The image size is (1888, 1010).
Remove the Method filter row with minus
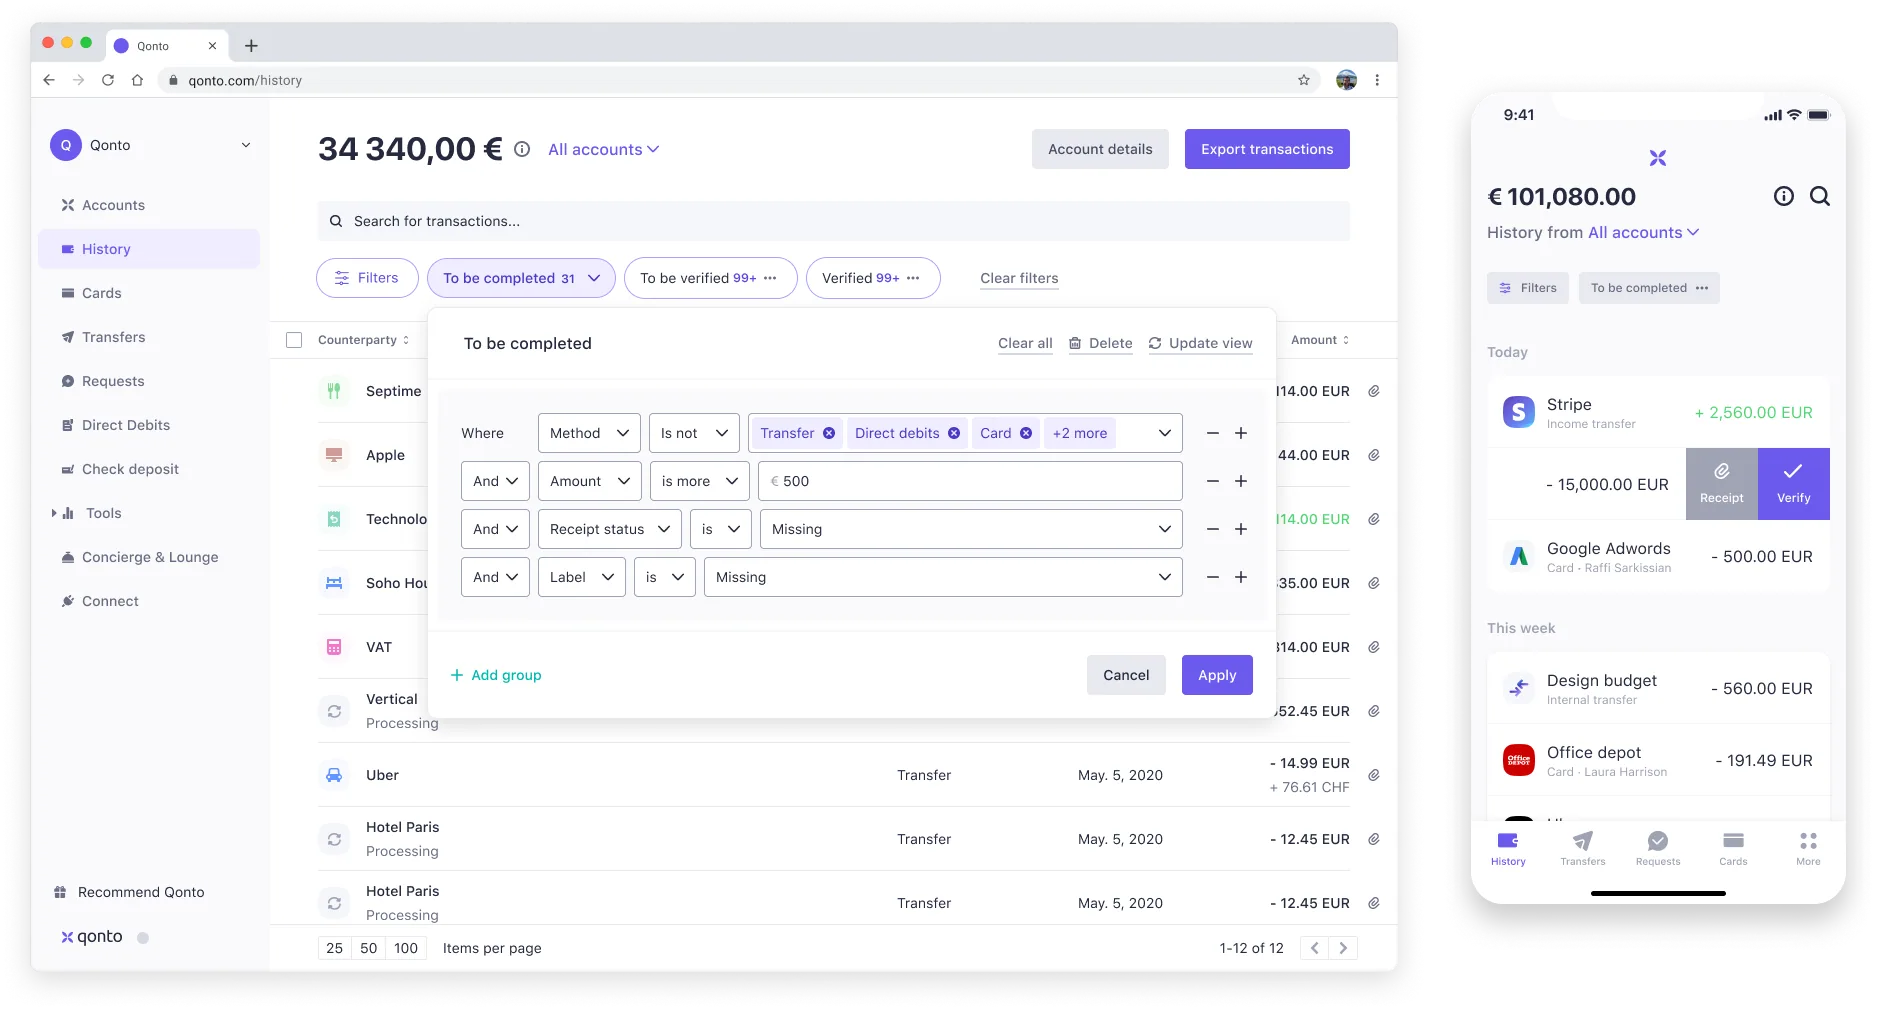[x=1213, y=433]
